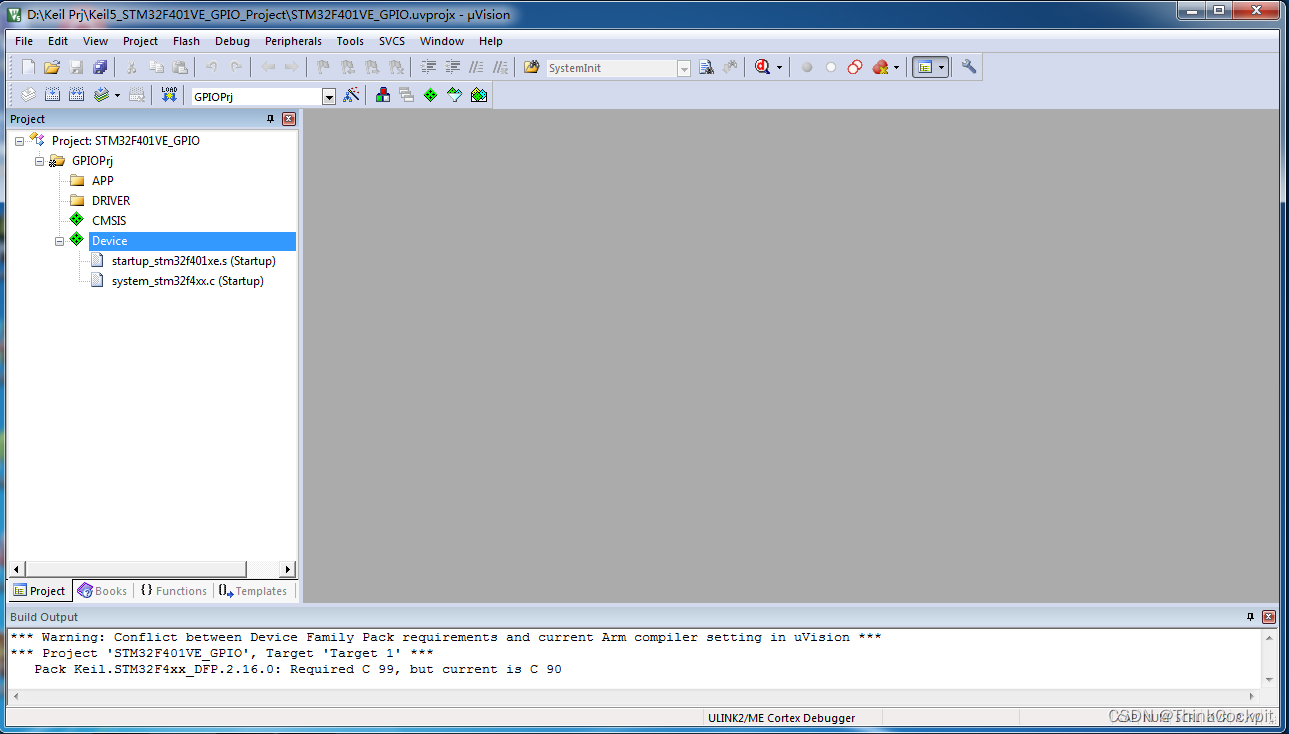Open the Edit menu
The height and width of the screenshot is (734, 1289).
point(58,41)
